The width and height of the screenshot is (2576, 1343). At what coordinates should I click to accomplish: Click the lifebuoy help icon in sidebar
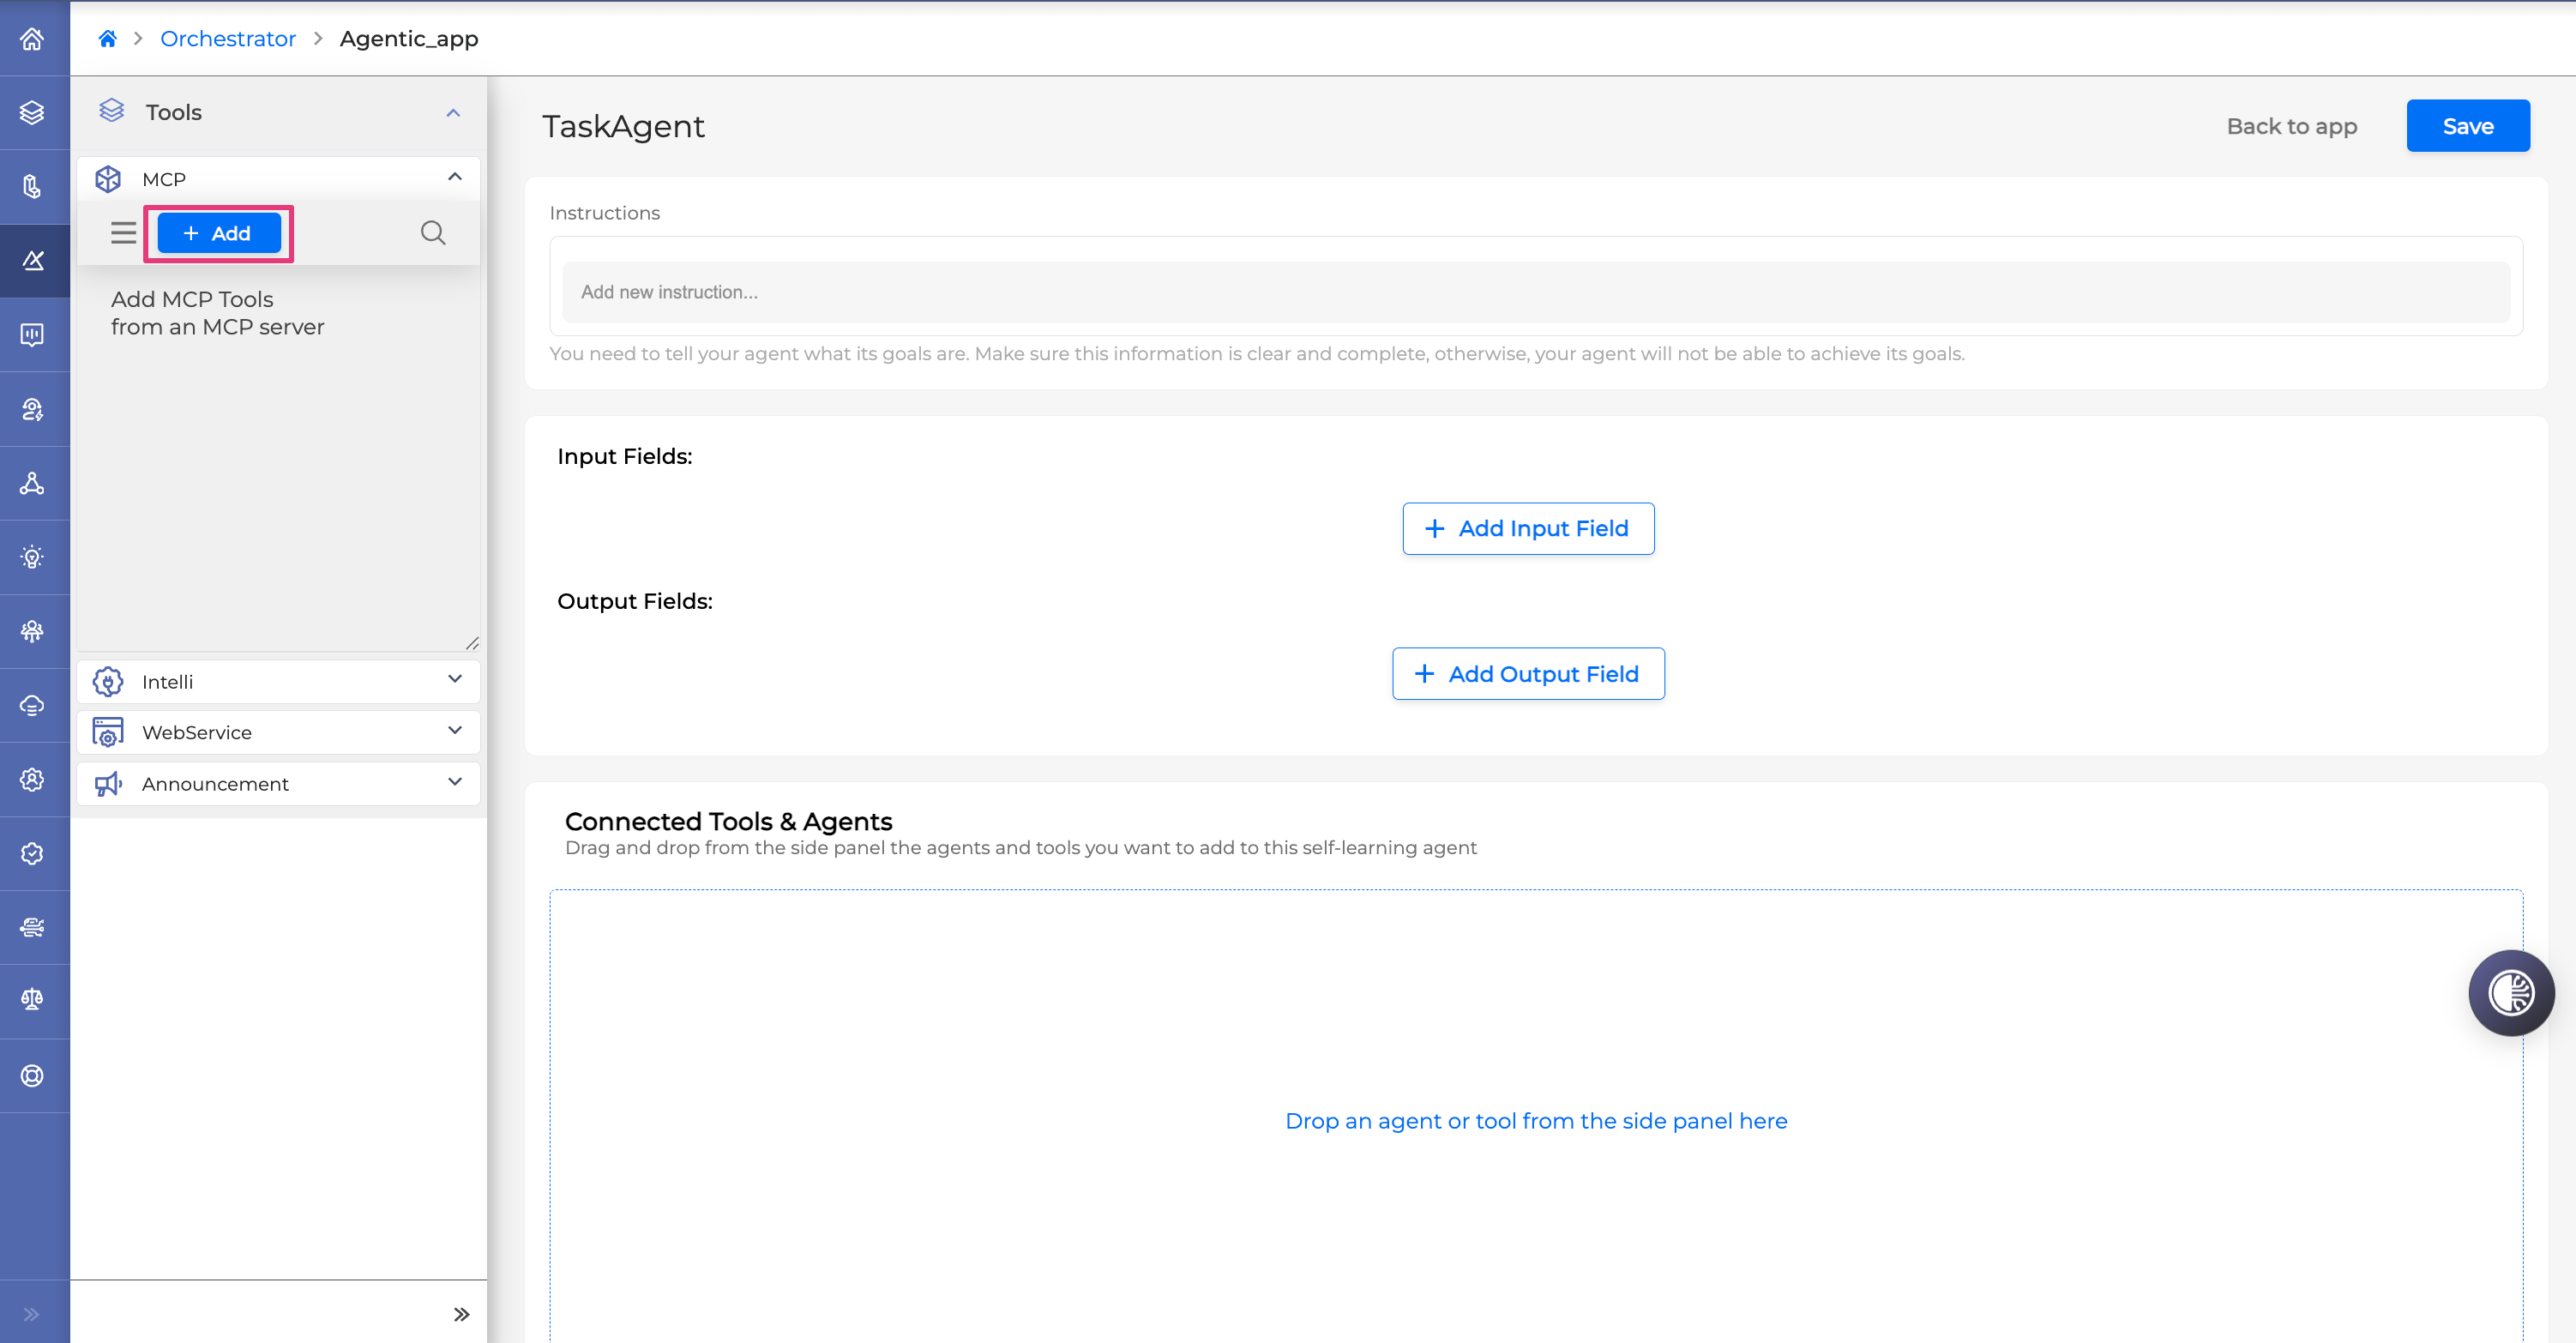(x=32, y=1075)
